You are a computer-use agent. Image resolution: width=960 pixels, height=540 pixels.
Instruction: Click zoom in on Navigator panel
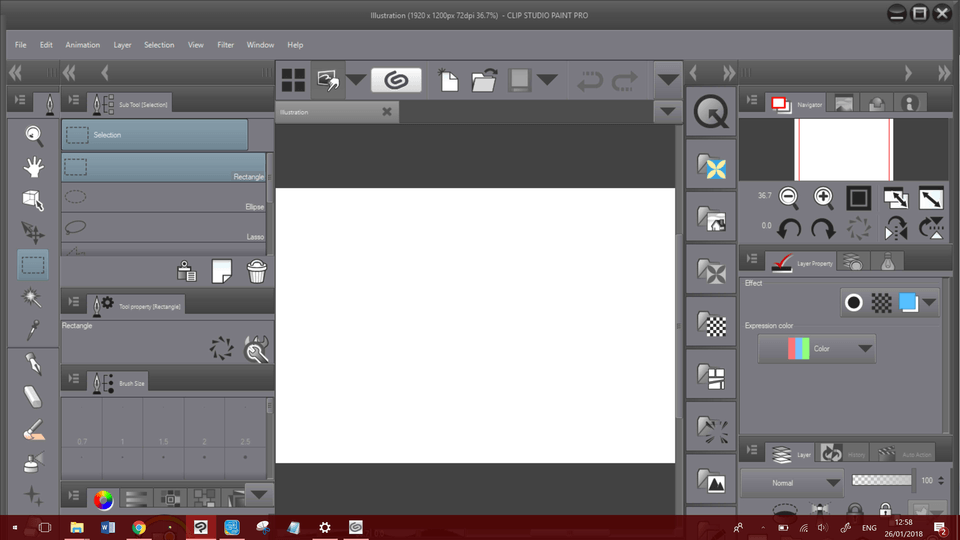point(824,197)
